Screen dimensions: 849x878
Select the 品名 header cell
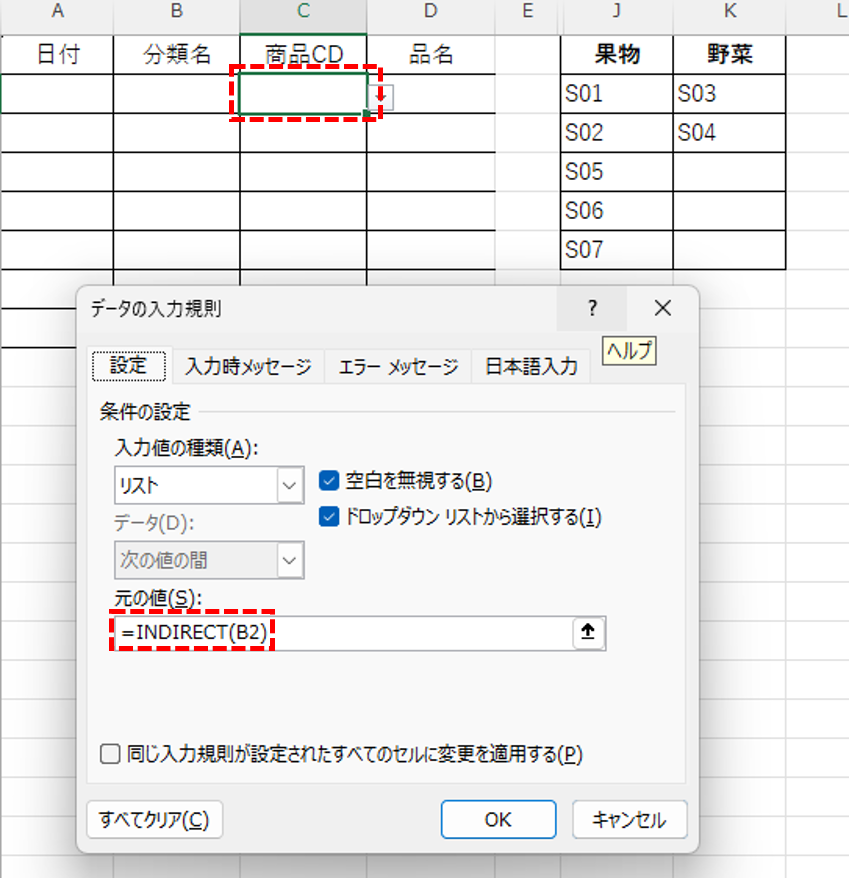coord(431,54)
